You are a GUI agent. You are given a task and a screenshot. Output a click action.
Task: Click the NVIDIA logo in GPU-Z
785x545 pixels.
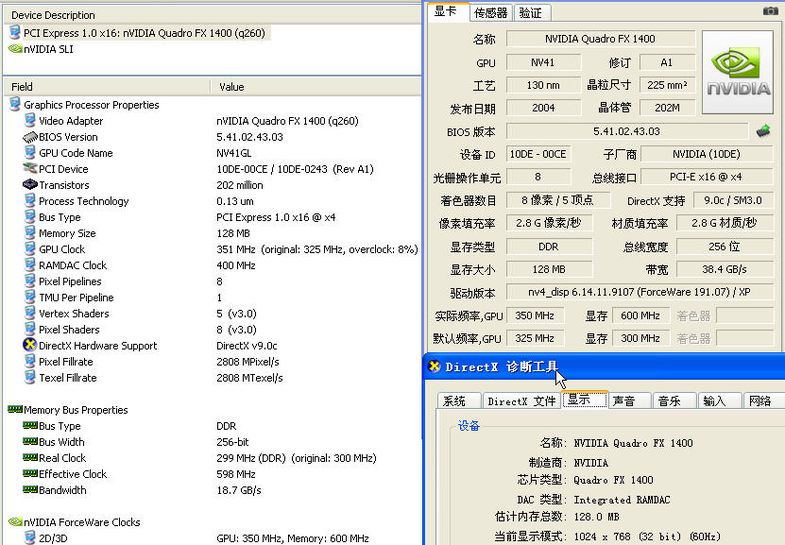click(x=738, y=72)
